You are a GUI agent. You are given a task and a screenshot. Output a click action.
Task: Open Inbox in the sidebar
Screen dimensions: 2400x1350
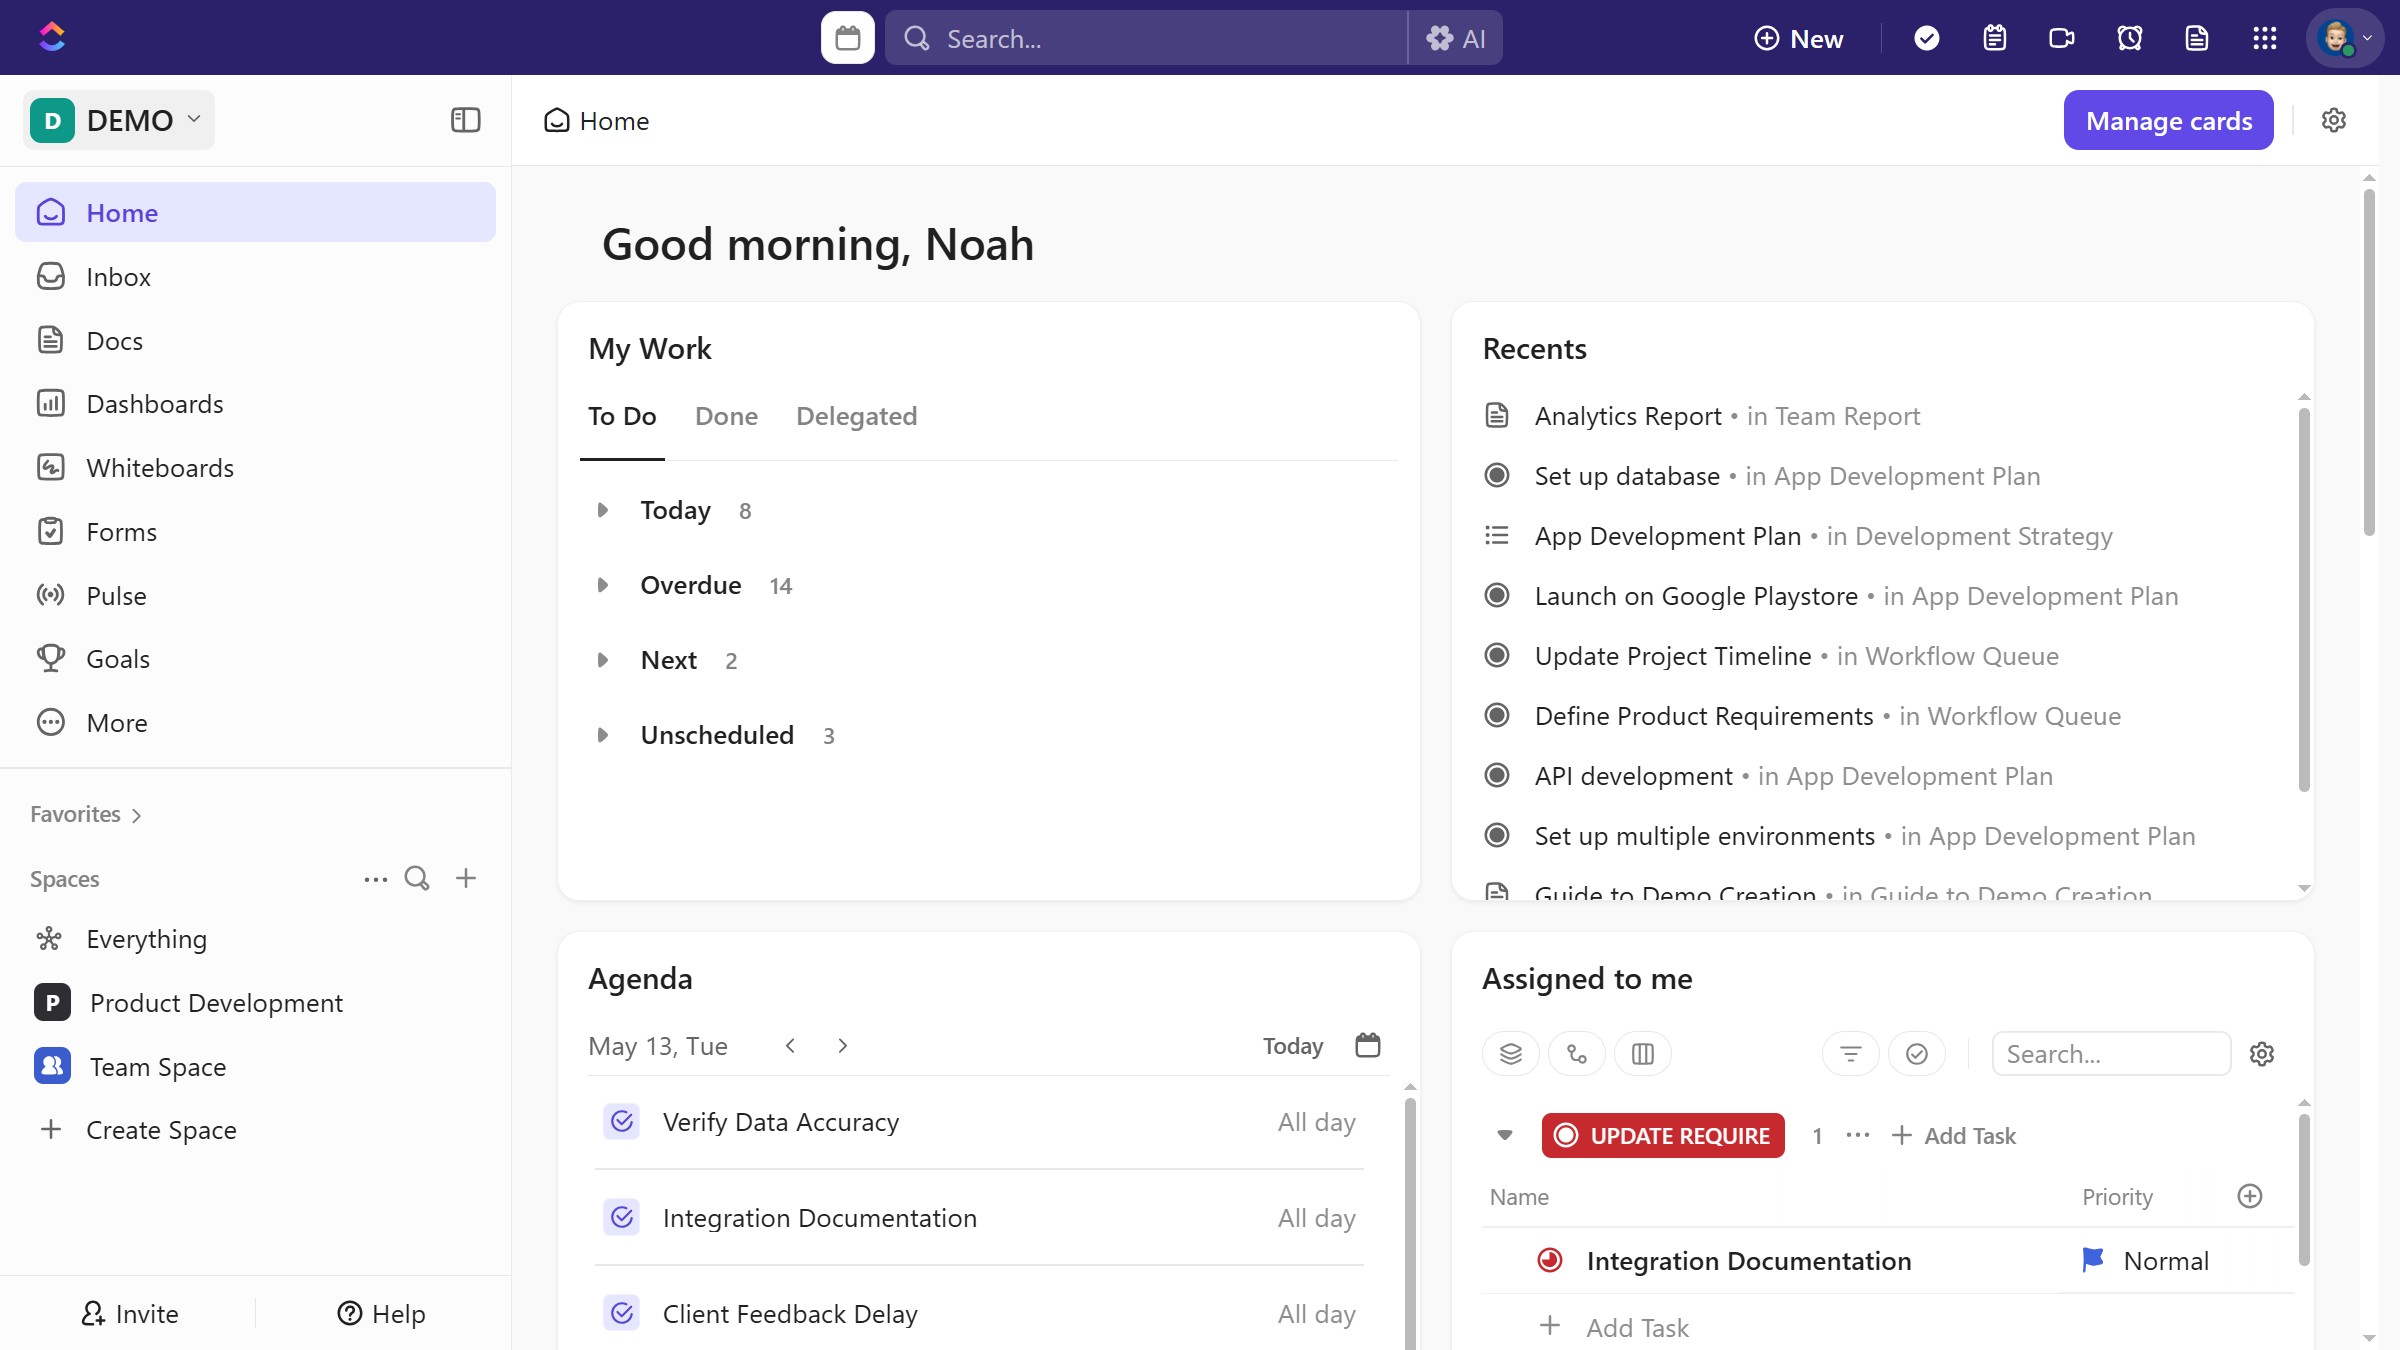click(x=255, y=276)
